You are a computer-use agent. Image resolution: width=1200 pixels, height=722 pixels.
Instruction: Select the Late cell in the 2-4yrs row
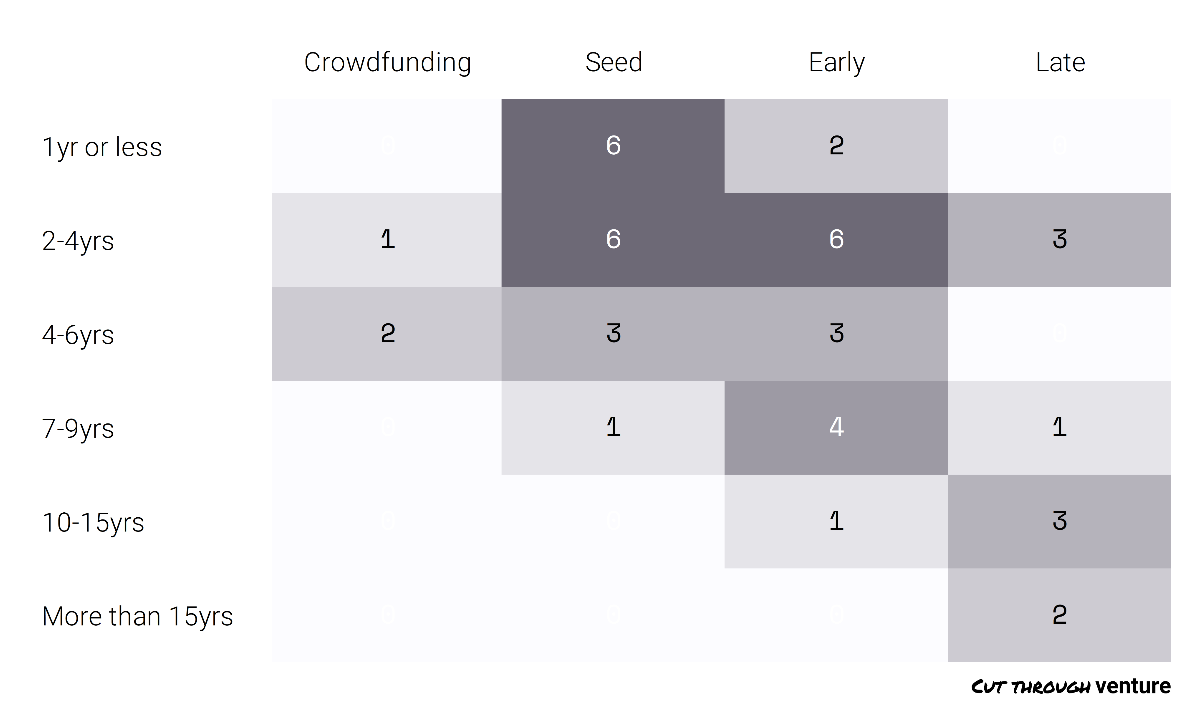(x=1060, y=240)
